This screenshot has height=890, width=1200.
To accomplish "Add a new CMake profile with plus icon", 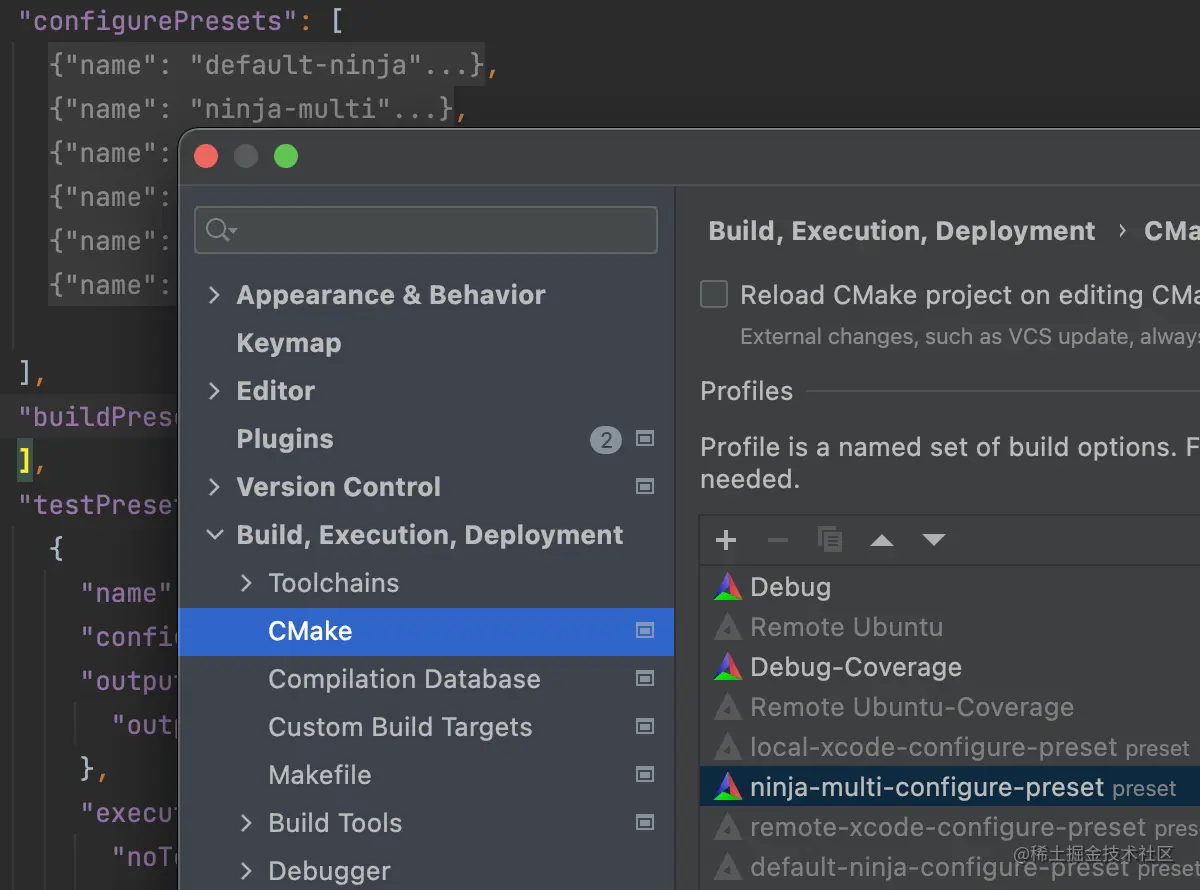I will [726, 540].
